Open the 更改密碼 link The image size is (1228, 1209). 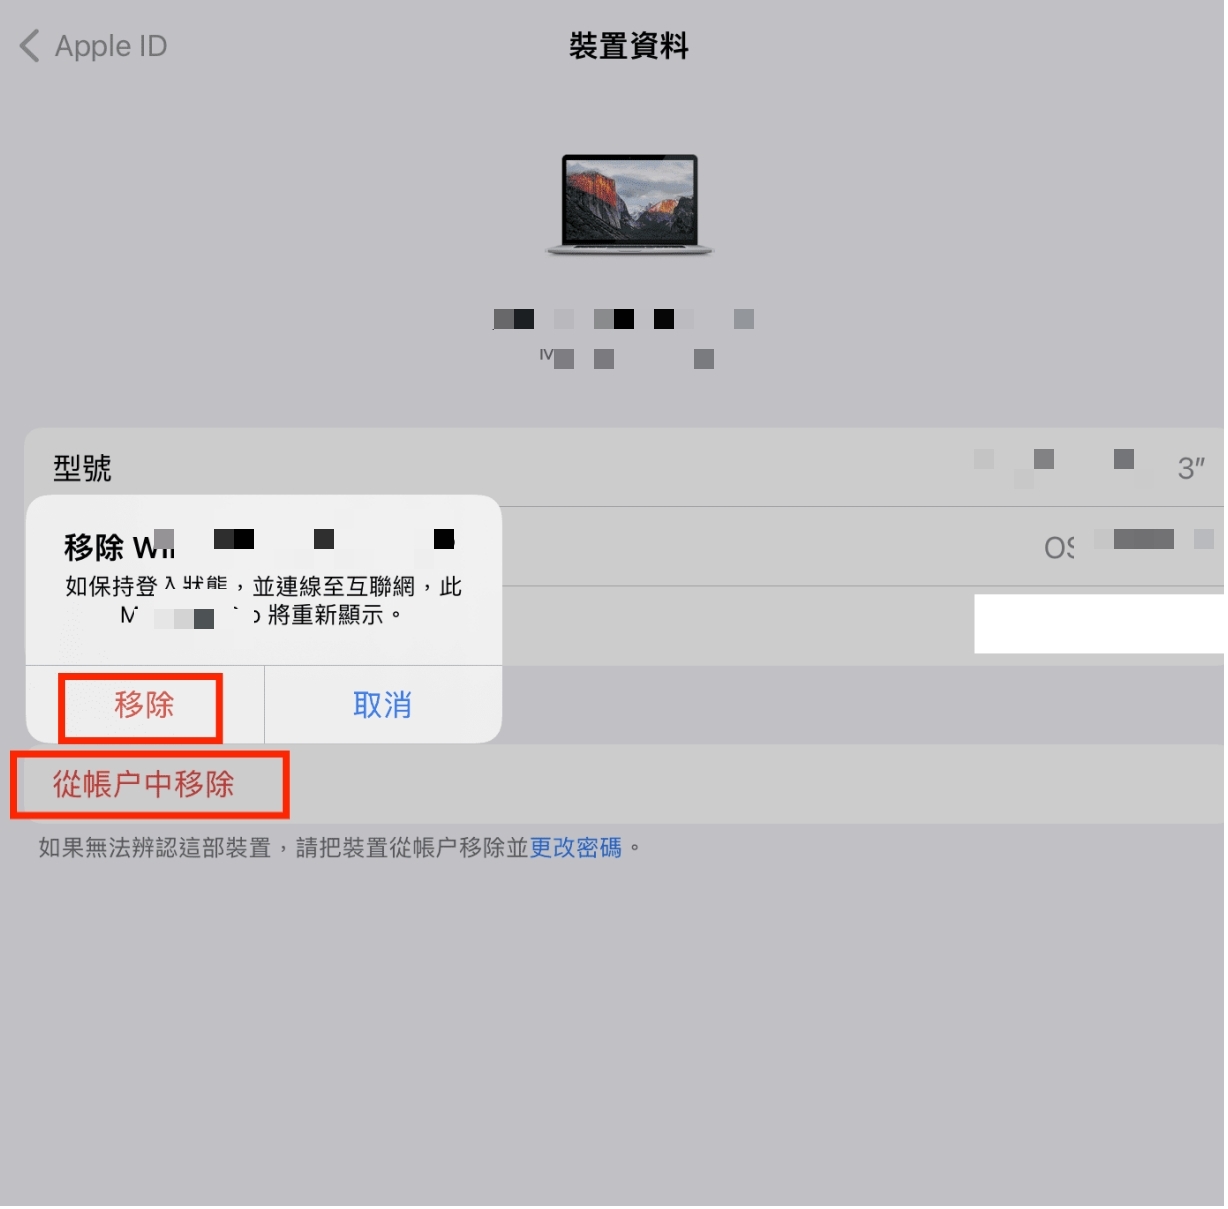(x=575, y=849)
